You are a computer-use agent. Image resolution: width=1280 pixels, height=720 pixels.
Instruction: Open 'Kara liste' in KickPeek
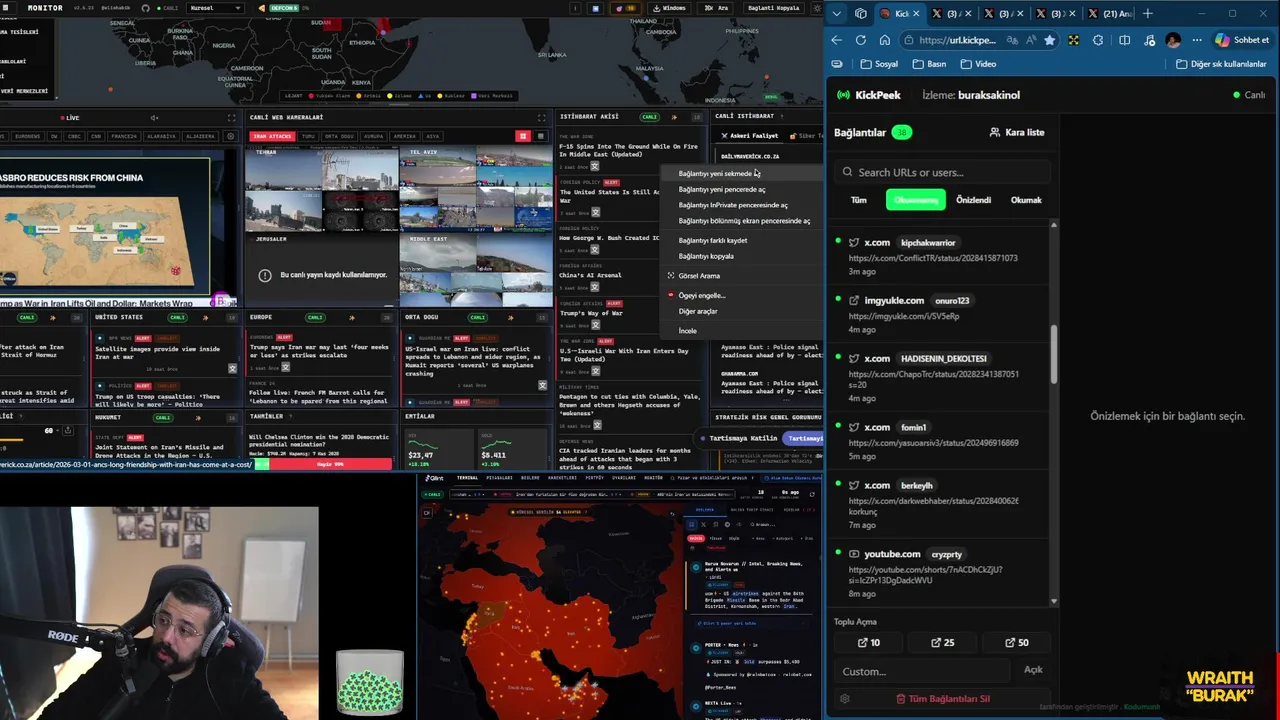1016,132
